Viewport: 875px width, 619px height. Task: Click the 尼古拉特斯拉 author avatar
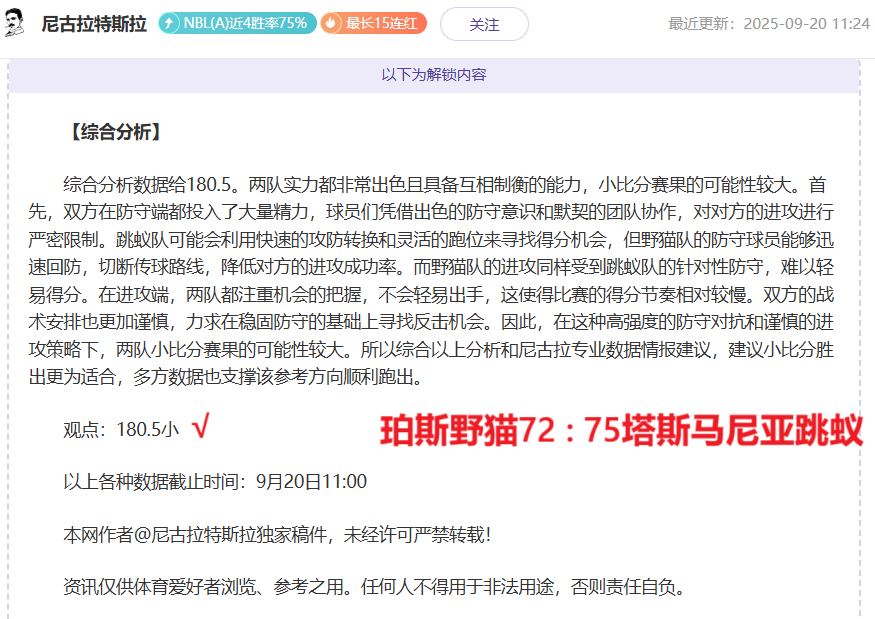[x=14, y=23]
